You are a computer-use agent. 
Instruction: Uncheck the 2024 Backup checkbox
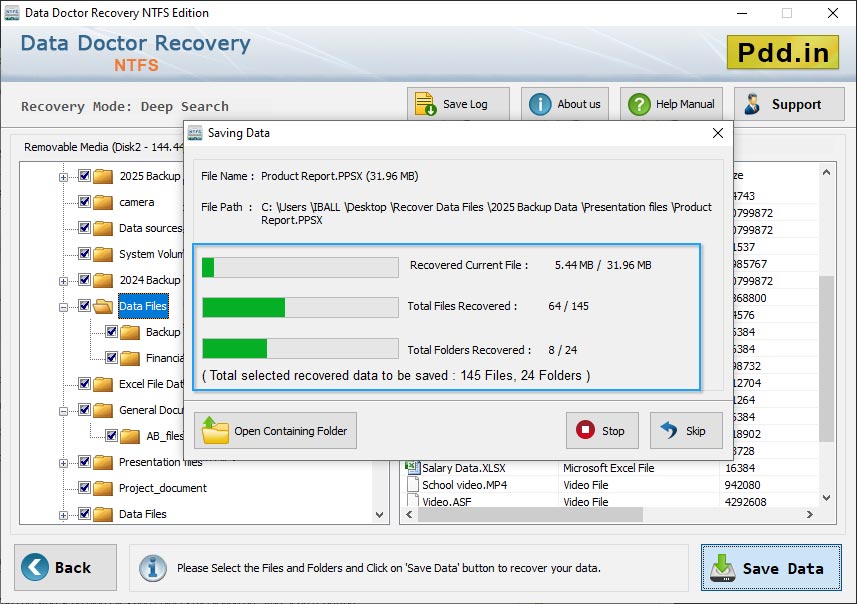point(84,279)
